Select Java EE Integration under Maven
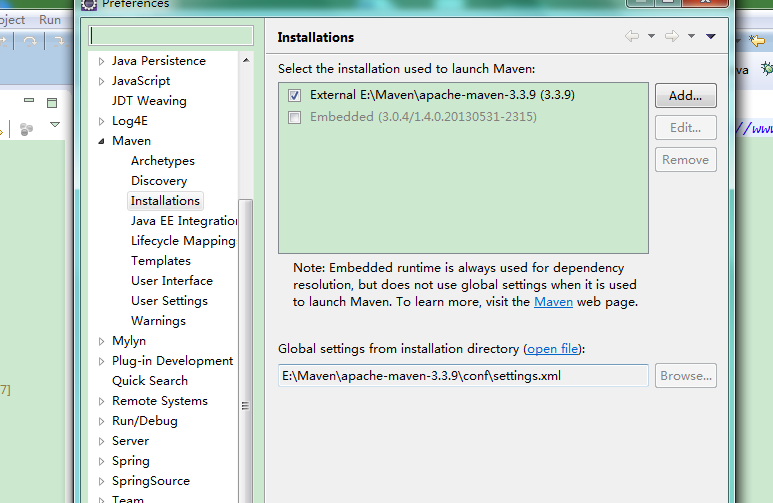 (184, 221)
